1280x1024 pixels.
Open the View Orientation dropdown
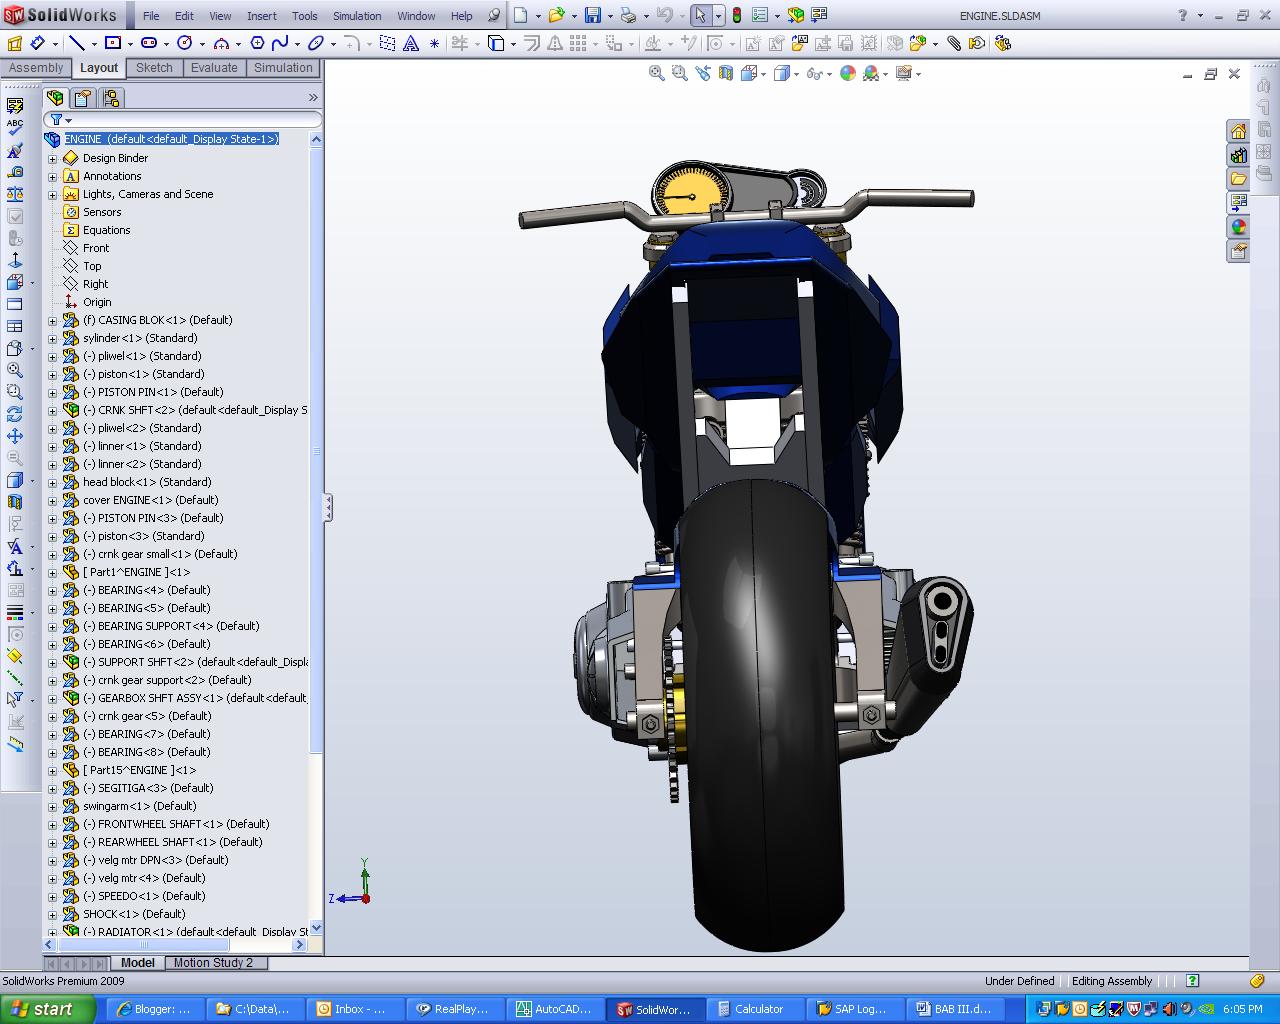point(762,73)
